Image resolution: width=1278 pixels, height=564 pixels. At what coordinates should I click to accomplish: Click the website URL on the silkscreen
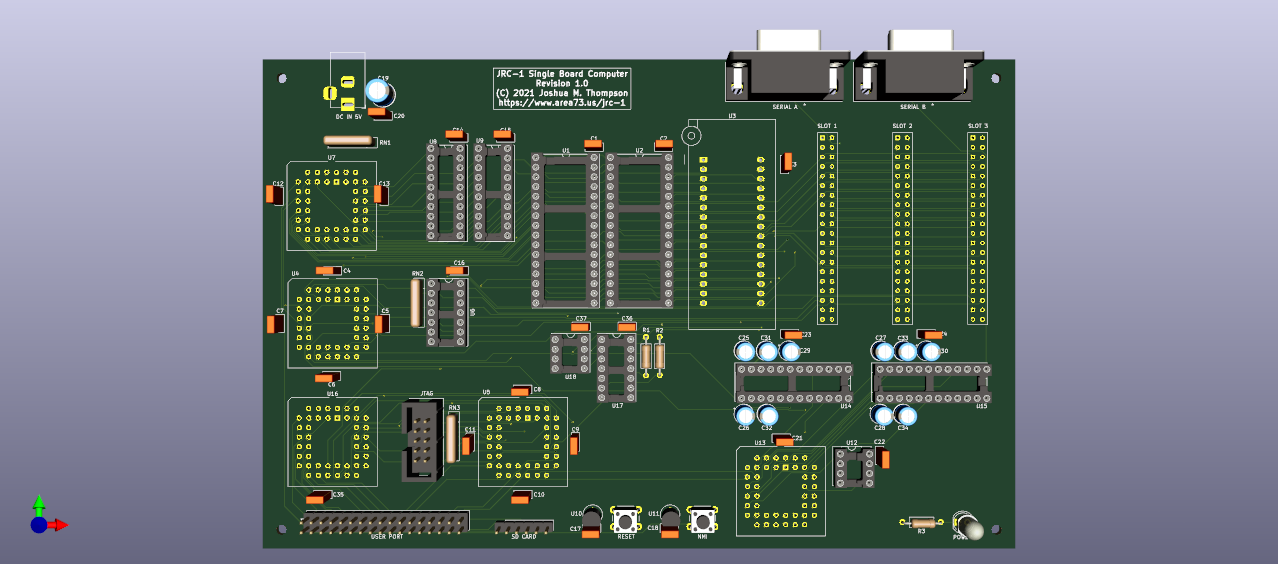562,102
